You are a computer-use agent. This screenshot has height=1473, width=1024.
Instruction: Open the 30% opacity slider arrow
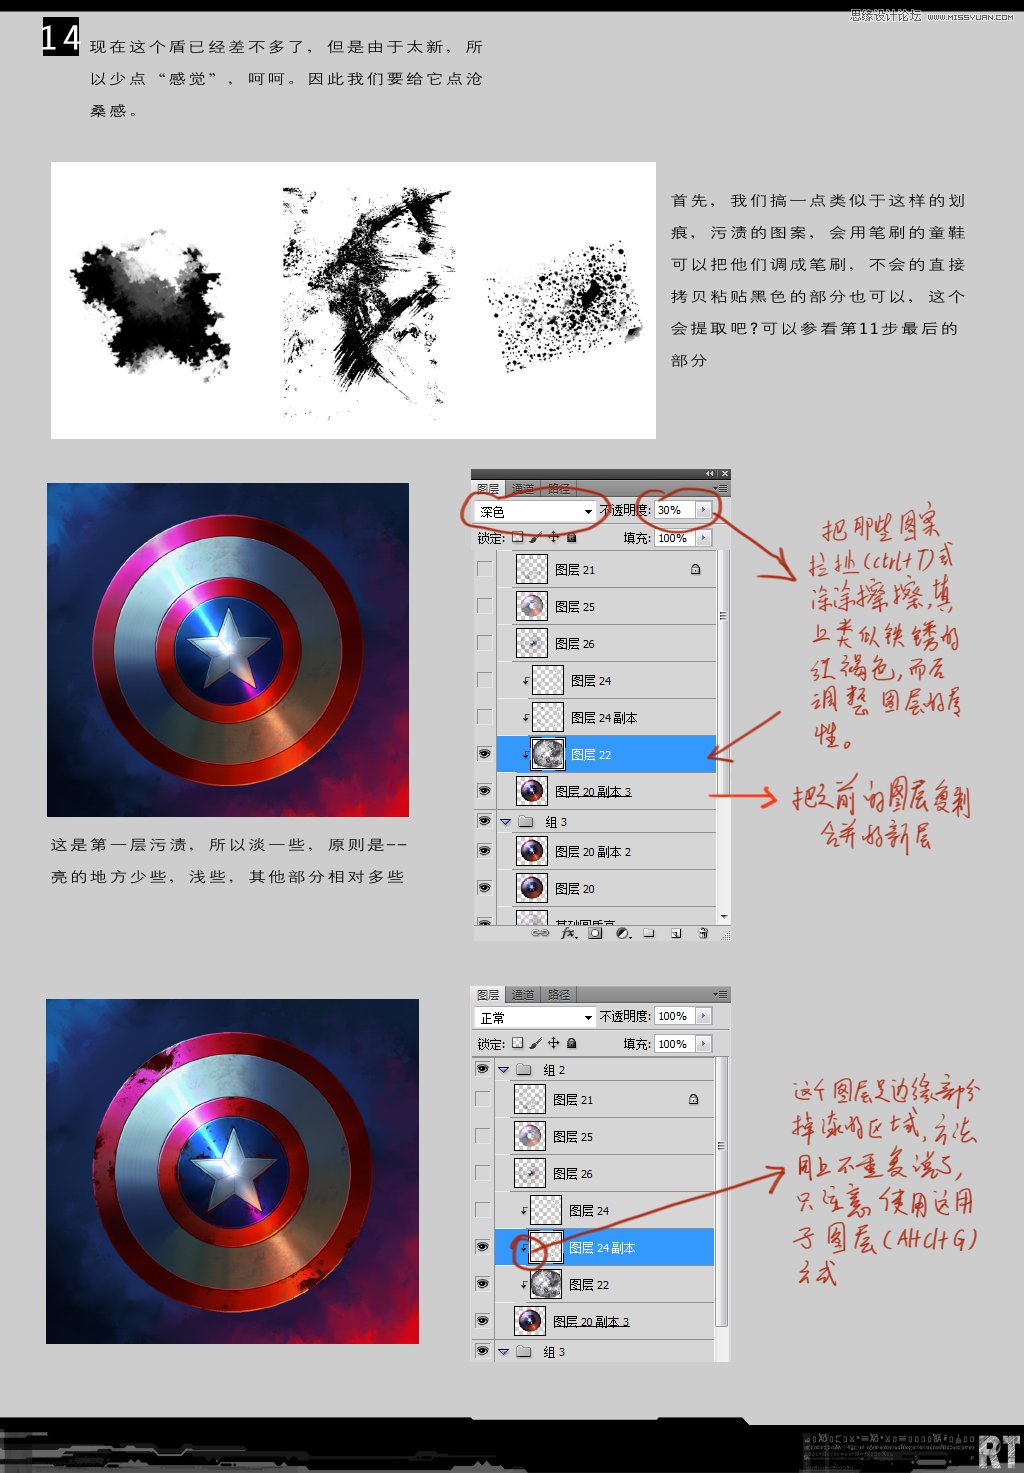(x=704, y=510)
